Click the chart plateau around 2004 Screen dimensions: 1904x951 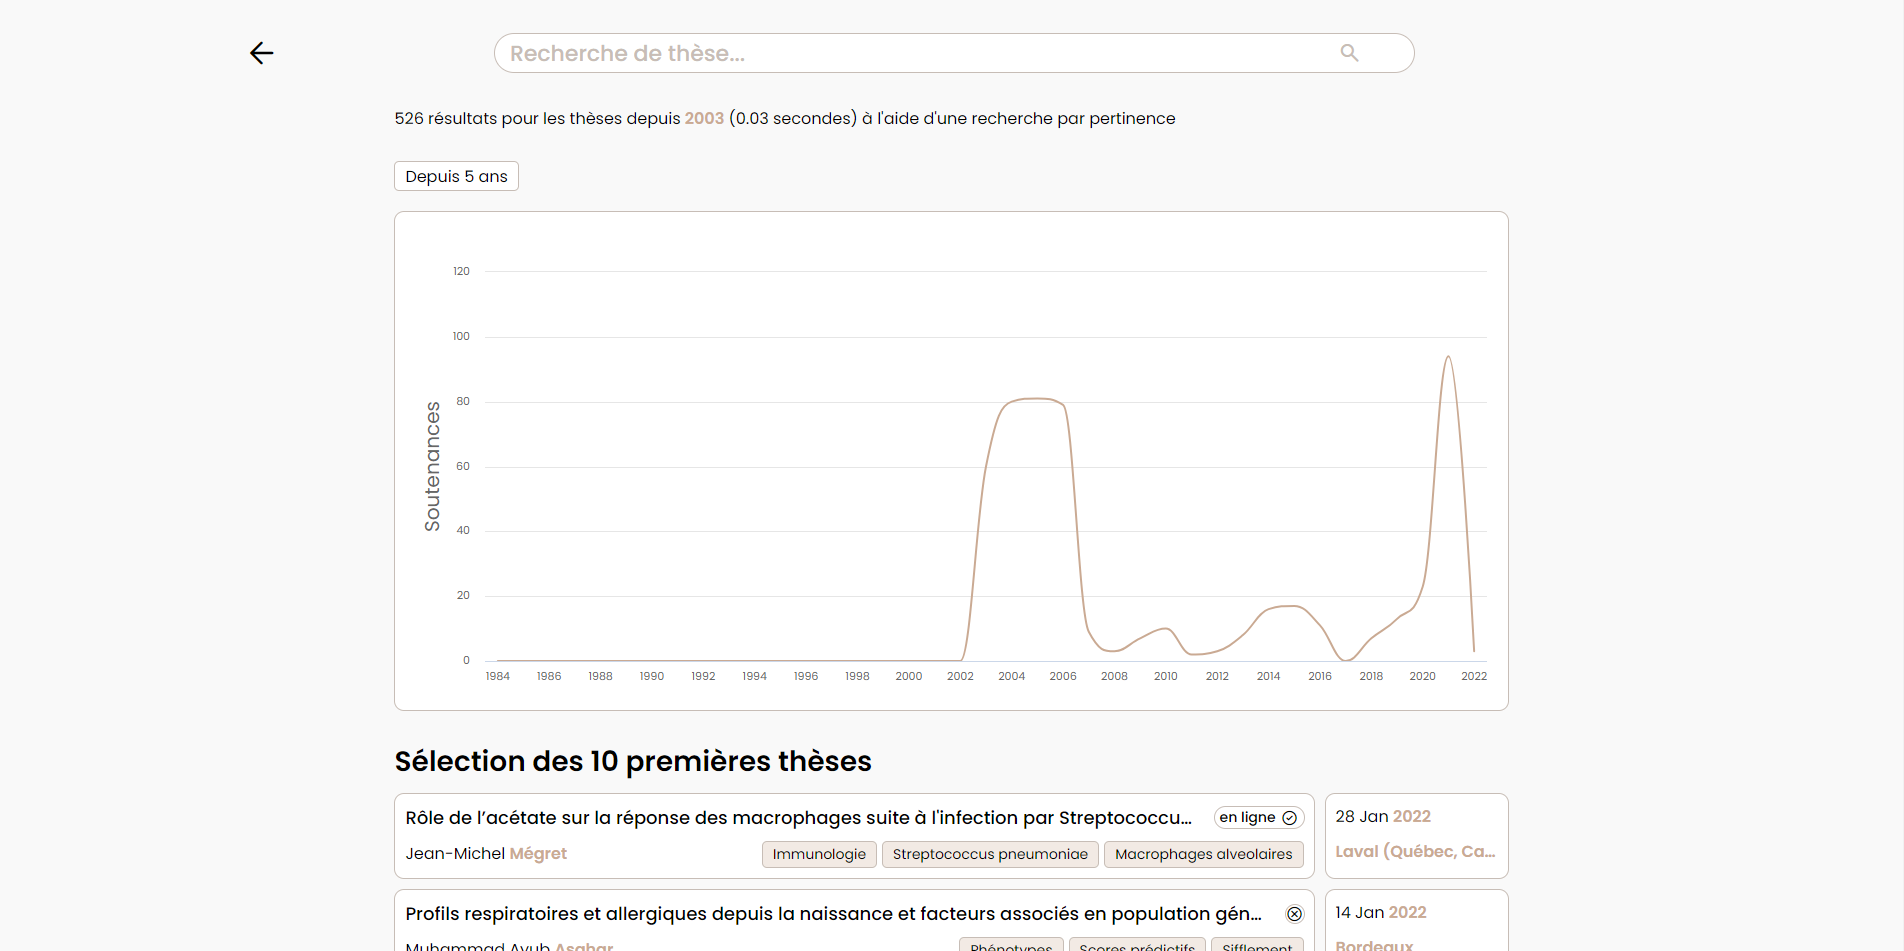(1035, 399)
